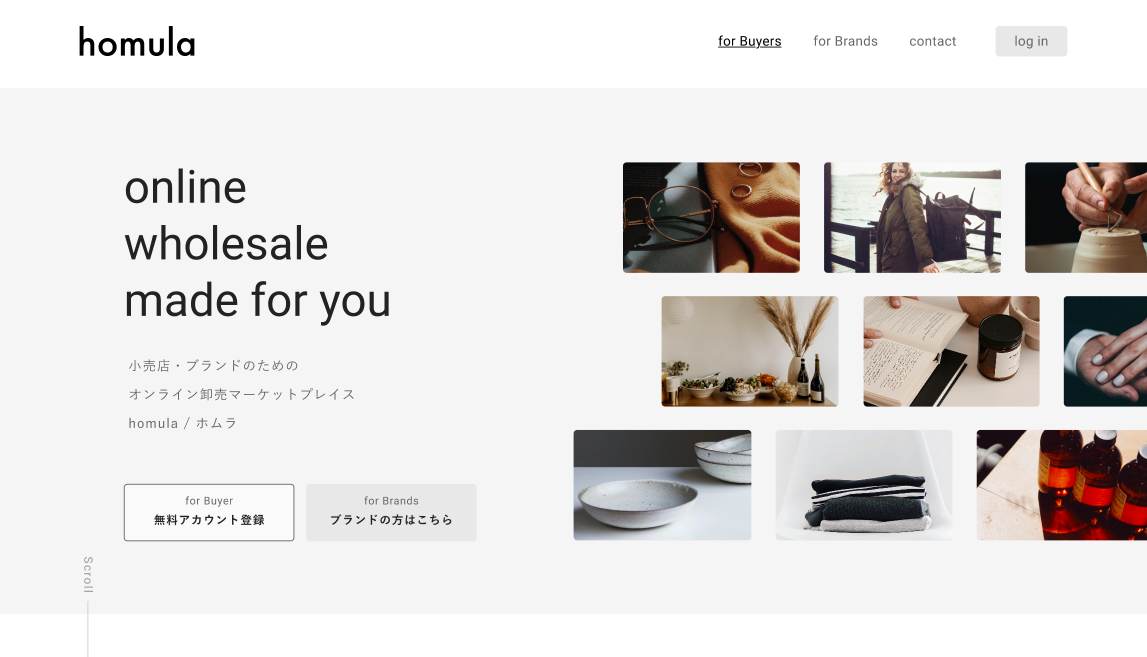1147x657 pixels.
Task: Click the clasped hands photo
Action: (1105, 351)
